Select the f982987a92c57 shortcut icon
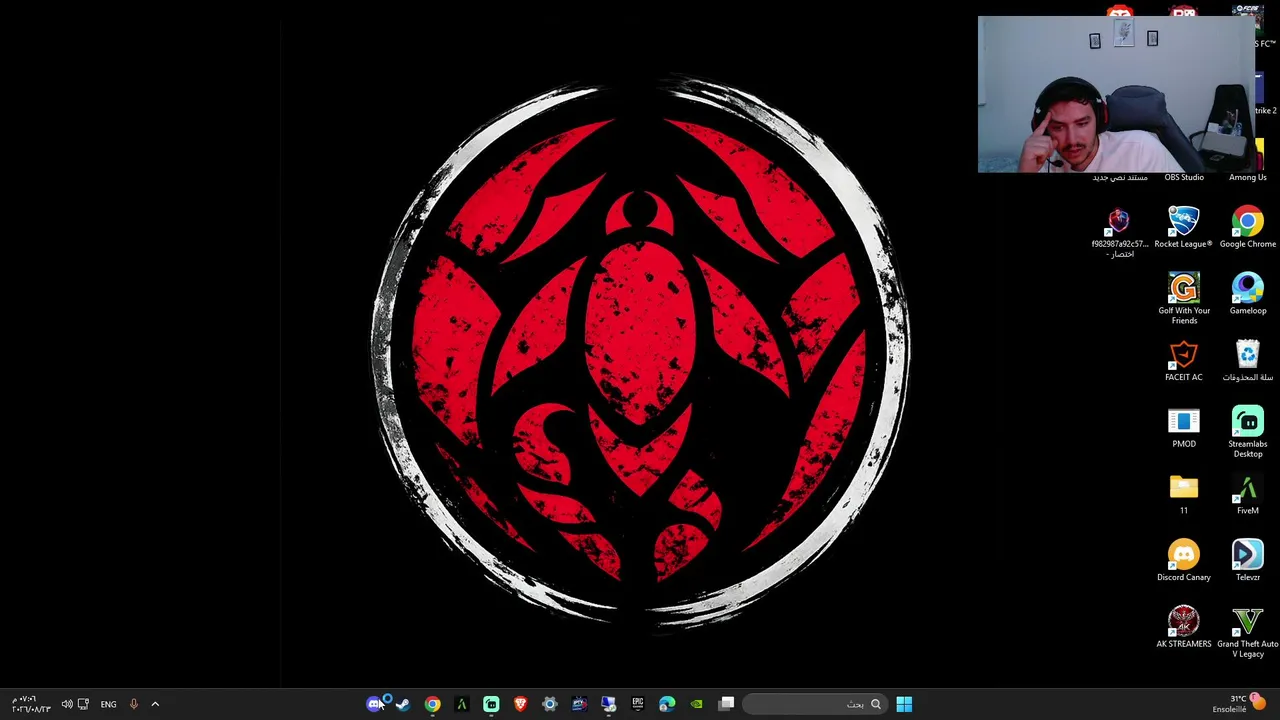This screenshot has height=720, width=1280. [x=1120, y=233]
